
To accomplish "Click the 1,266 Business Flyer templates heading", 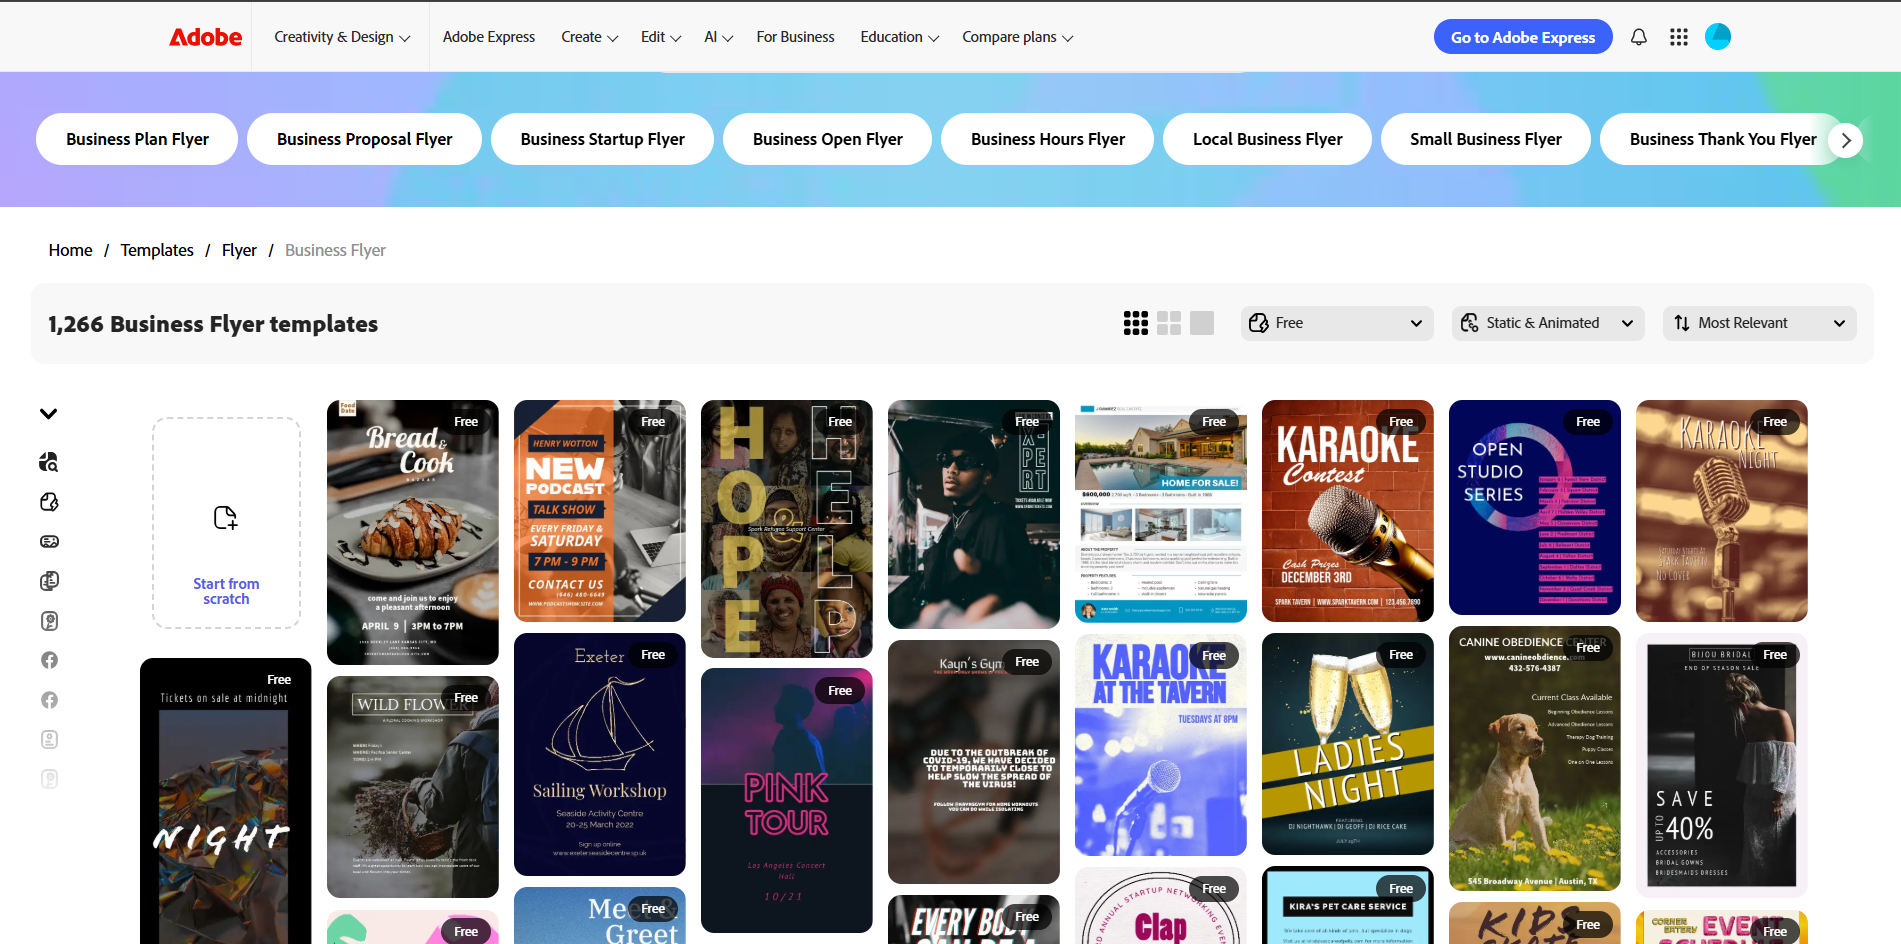I will (213, 324).
